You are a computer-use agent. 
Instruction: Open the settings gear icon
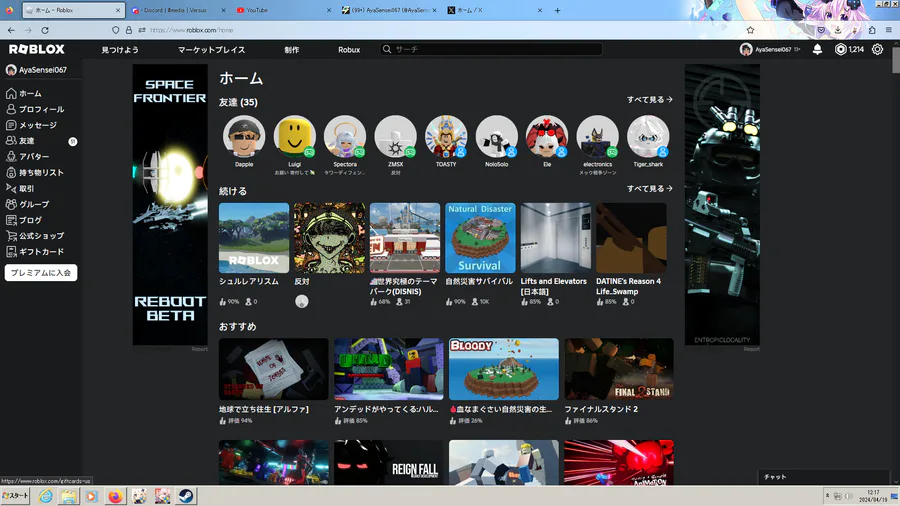[877, 49]
